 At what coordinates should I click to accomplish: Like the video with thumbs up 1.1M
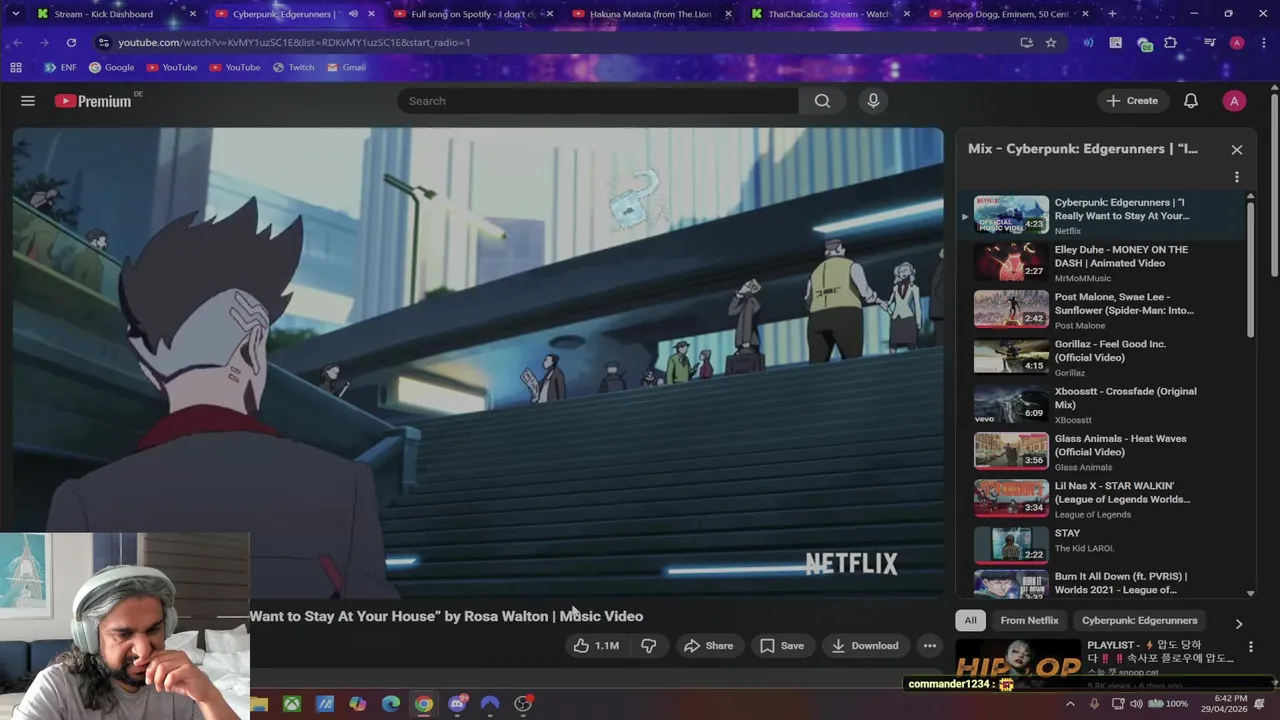click(x=597, y=646)
